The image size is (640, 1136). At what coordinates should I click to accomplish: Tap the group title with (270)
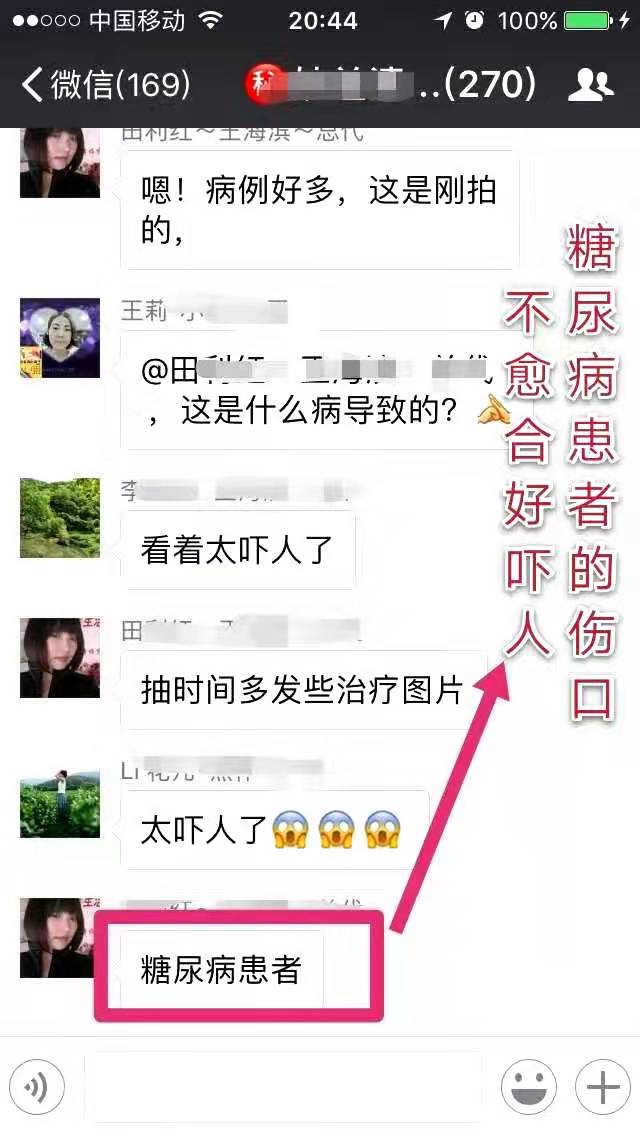tap(392, 85)
